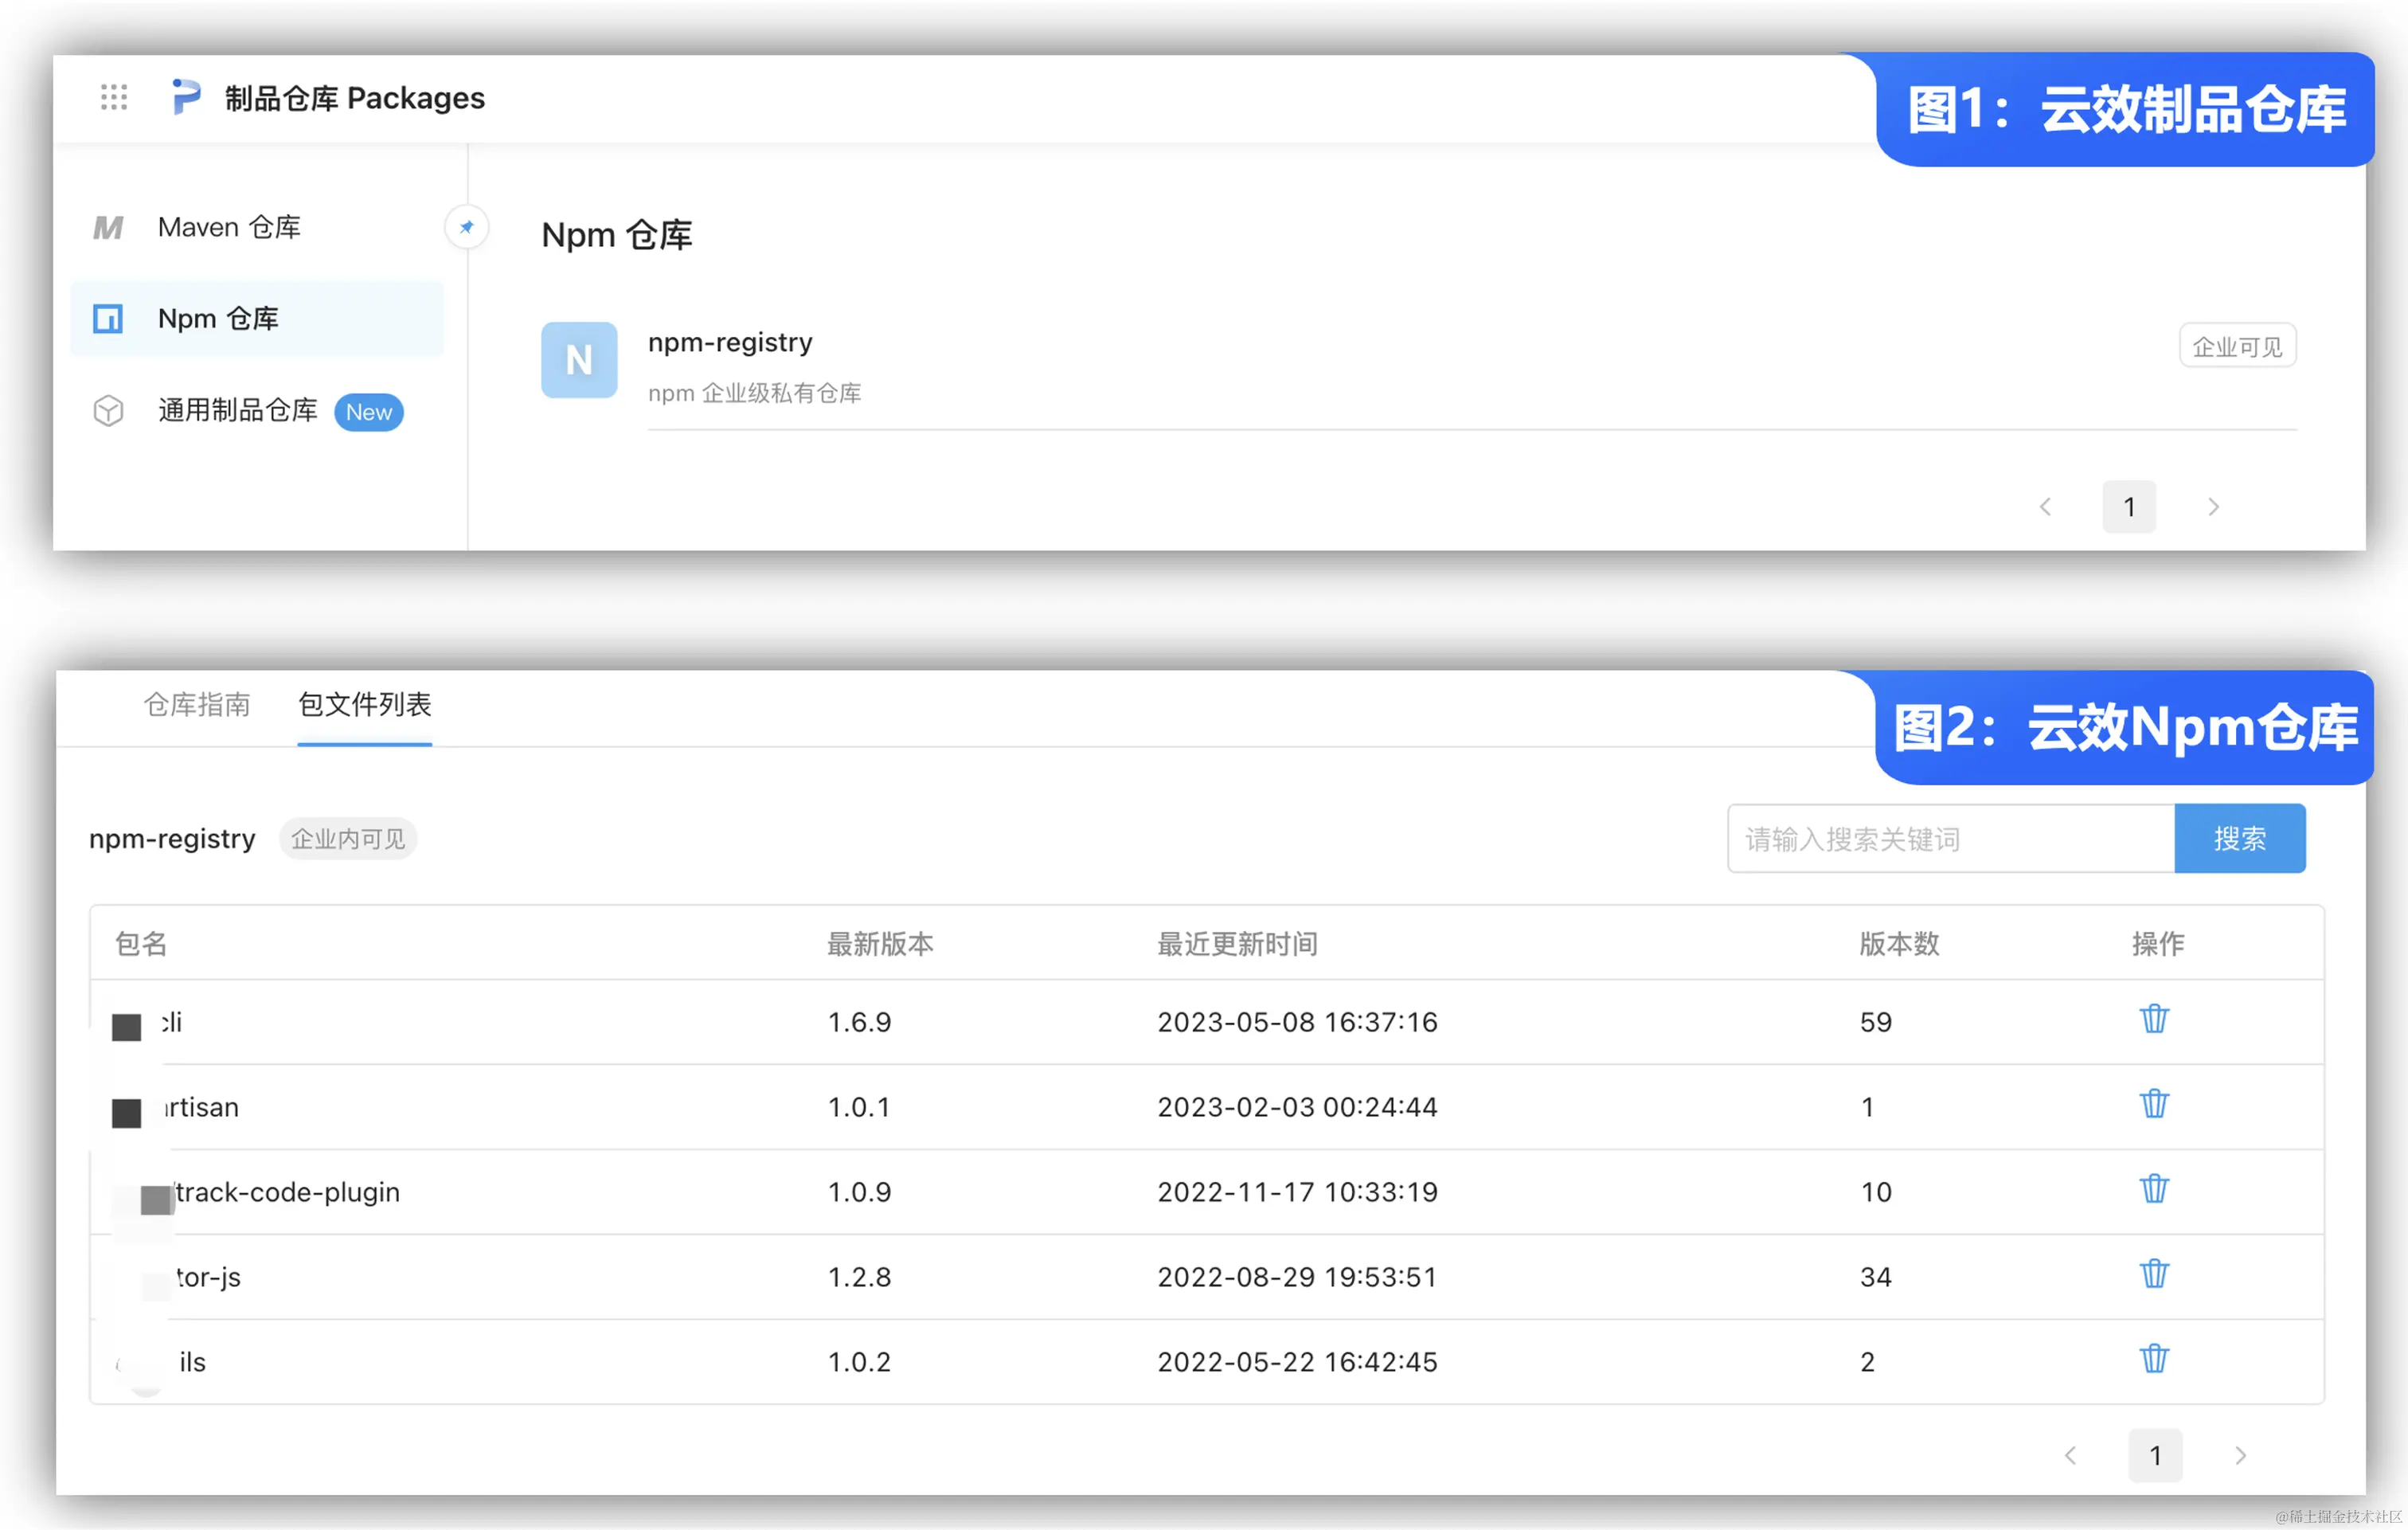The image size is (2408, 1530).
Task: Delete the package at version 1.0.2
Action: [2154, 1360]
